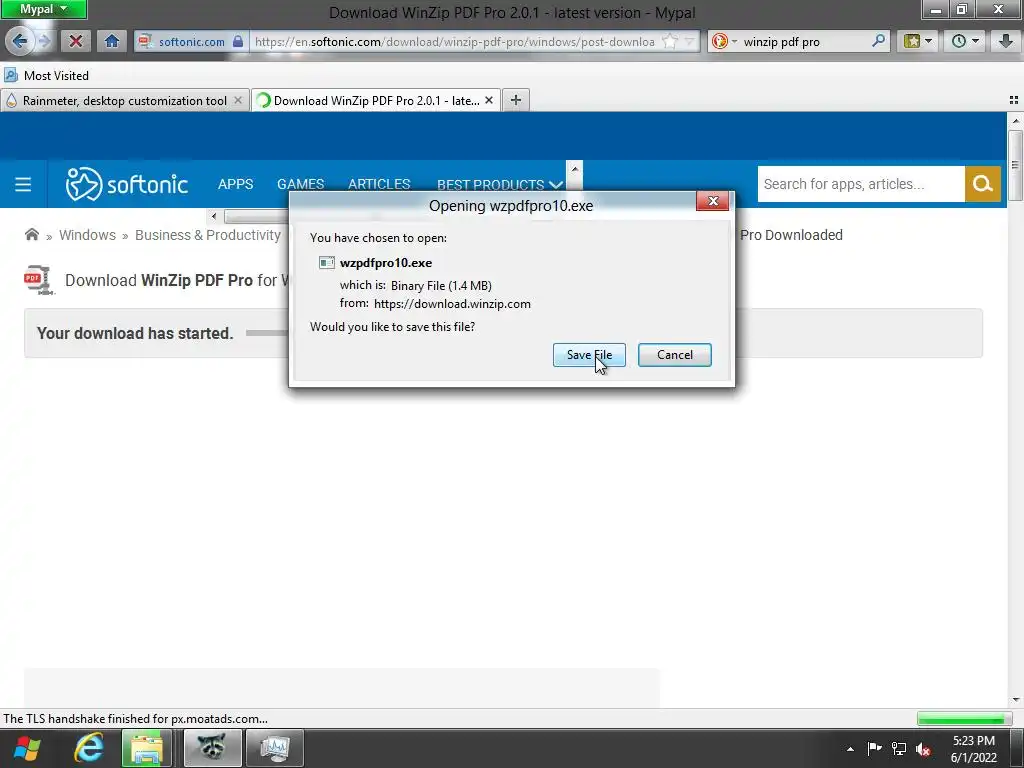Screen dimensions: 1024x768
Task: Show hidden tray icons arrow
Action: (x=850, y=749)
